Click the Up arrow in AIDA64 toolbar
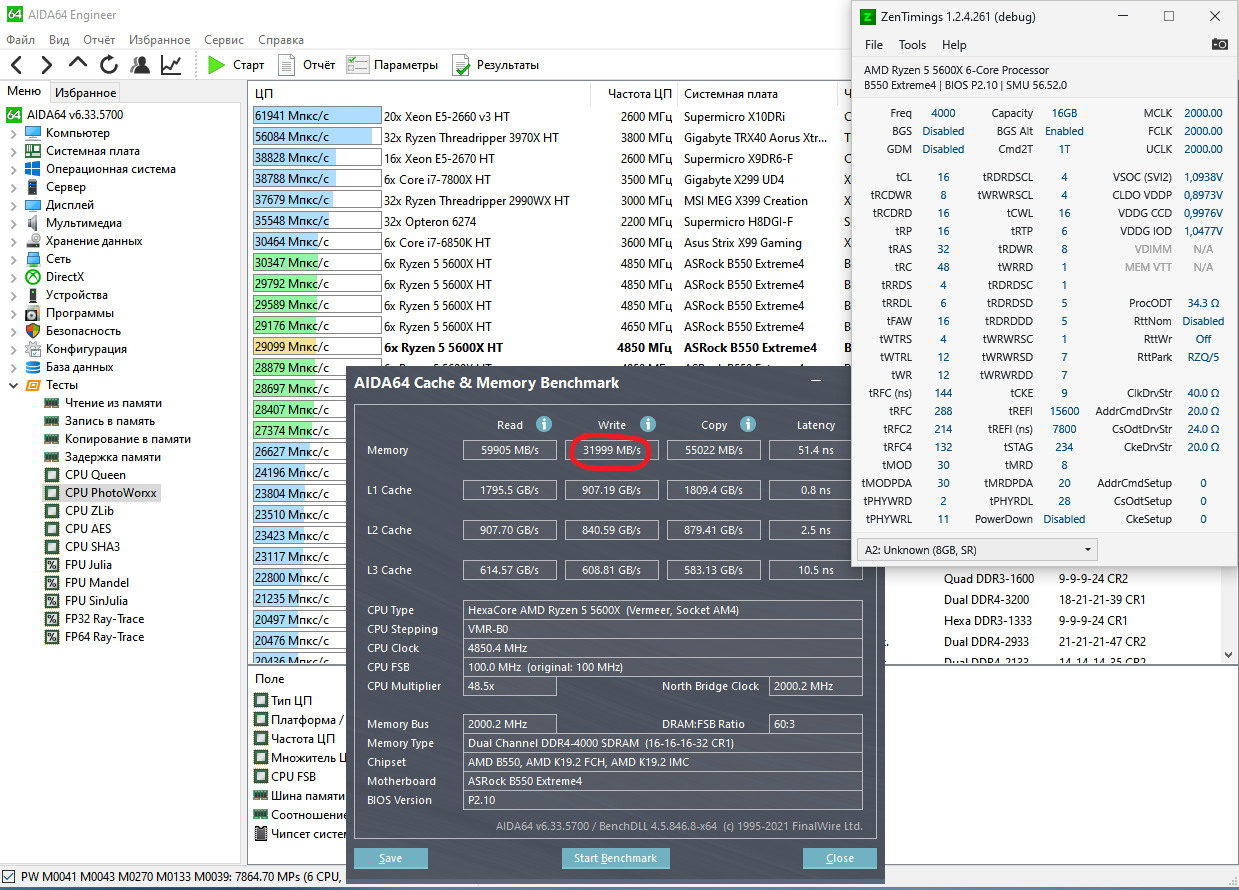This screenshot has height=890, width=1239. (x=78, y=65)
